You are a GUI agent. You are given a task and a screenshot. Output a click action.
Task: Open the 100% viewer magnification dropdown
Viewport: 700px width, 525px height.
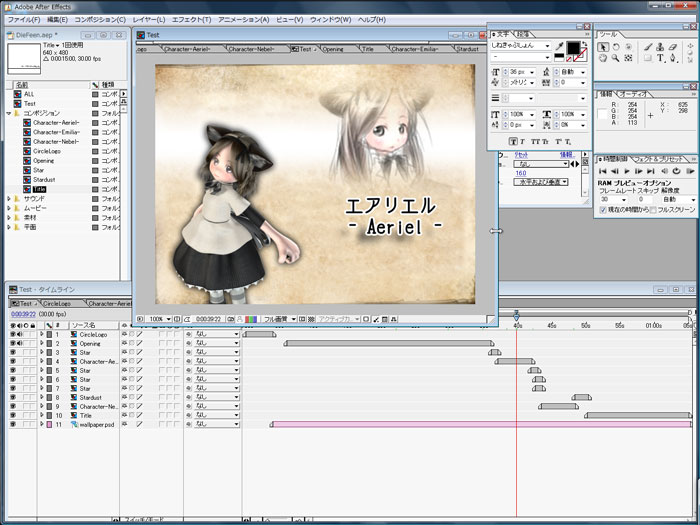click(x=160, y=319)
